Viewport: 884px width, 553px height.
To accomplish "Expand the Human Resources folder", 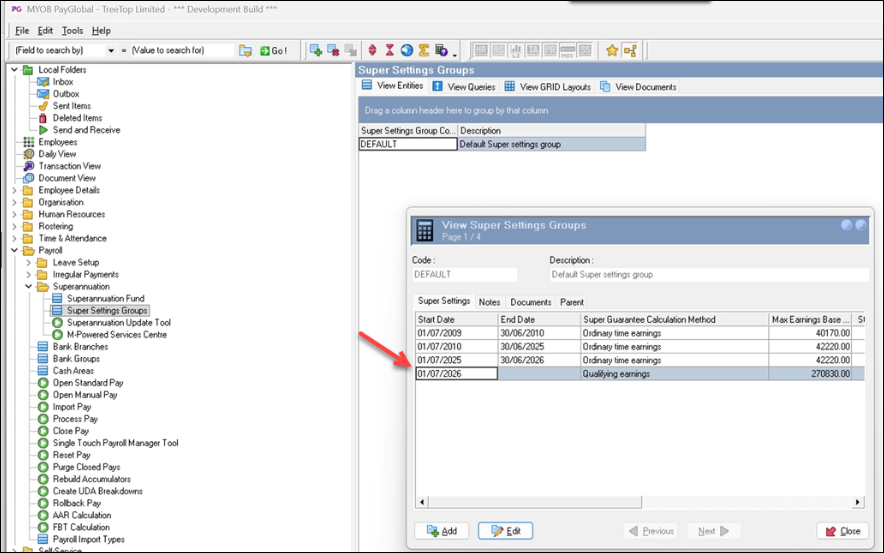I will [x=15, y=214].
